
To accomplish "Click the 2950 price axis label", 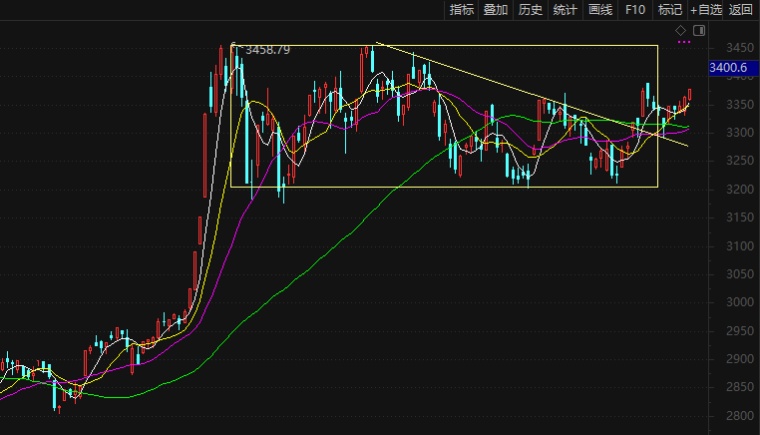I will [740, 331].
